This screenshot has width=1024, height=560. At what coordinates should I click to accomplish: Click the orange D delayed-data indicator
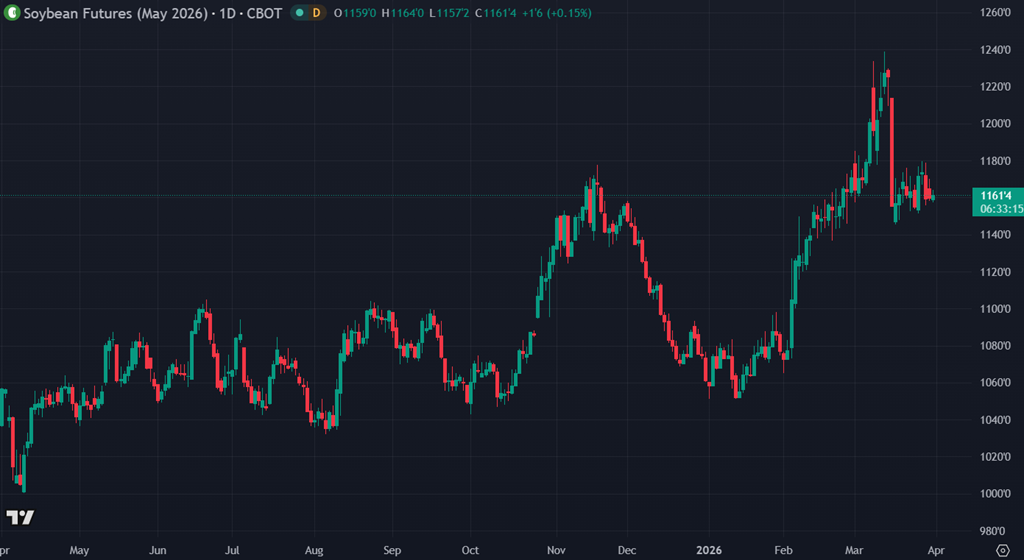click(x=317, y=13)
